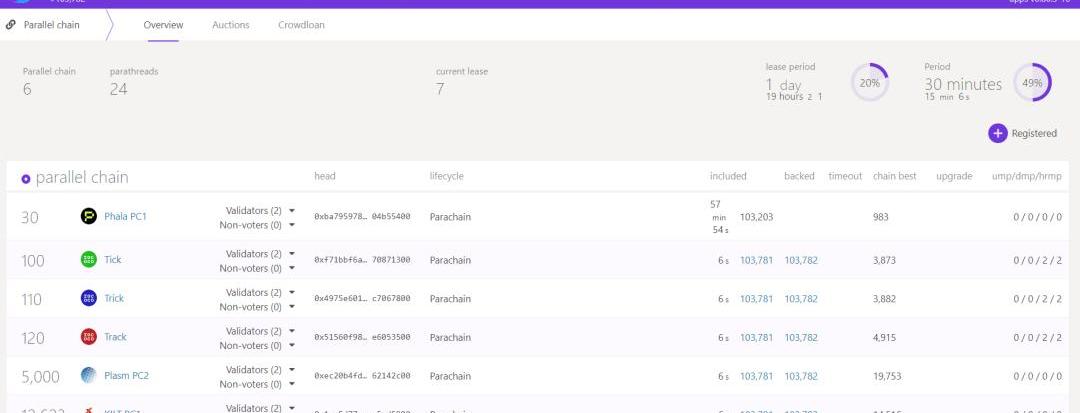Click the 20% lease period progress circle
The height and width of the screenshot is (413, 1080).
pyautogui.click(x=869, y=83)
